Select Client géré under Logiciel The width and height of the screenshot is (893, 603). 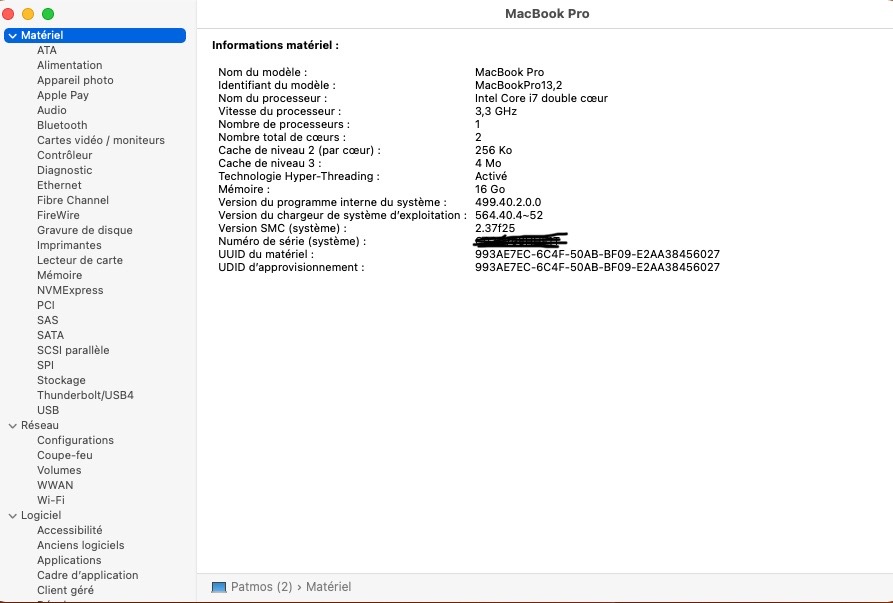[x=65, y=590]
